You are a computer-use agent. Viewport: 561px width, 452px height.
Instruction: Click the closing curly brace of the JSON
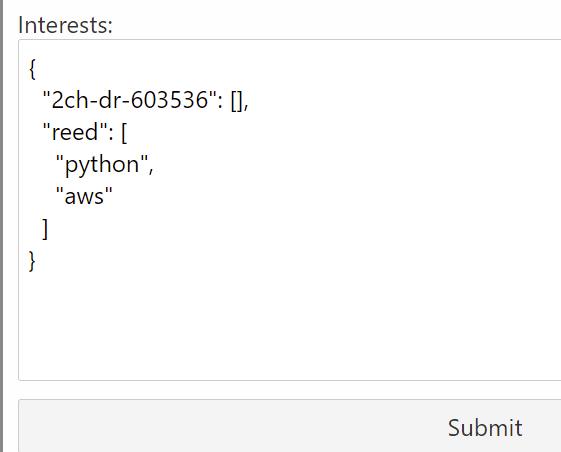tap(32, 261)
